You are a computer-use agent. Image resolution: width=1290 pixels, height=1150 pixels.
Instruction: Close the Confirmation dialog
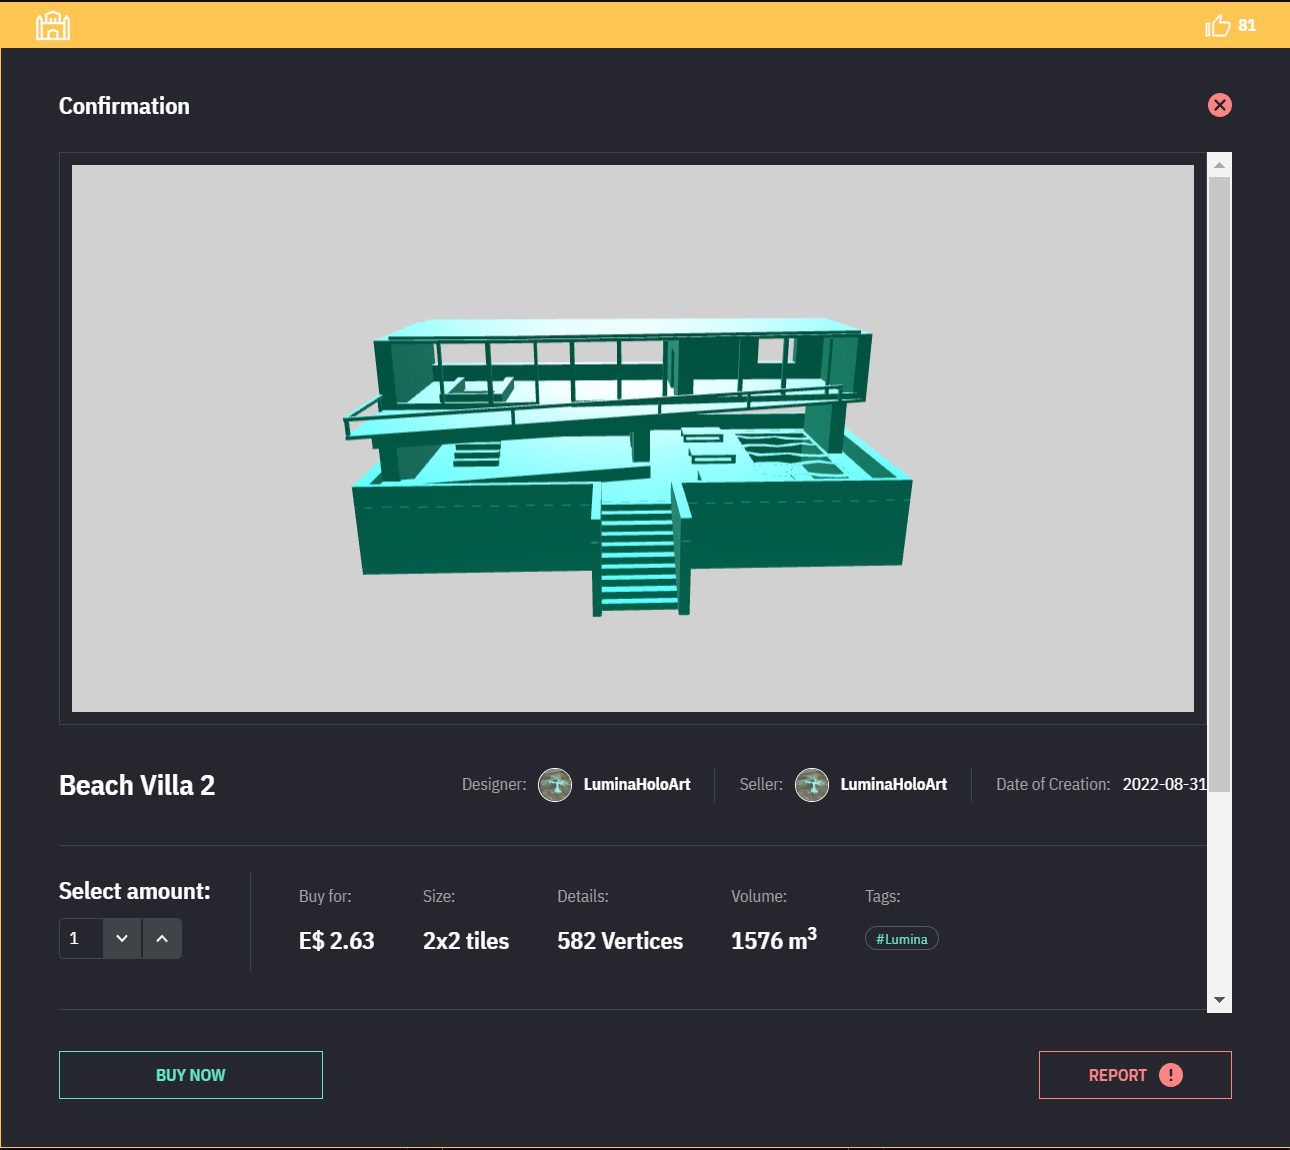pyautogui.click(x=1219, y=105)
